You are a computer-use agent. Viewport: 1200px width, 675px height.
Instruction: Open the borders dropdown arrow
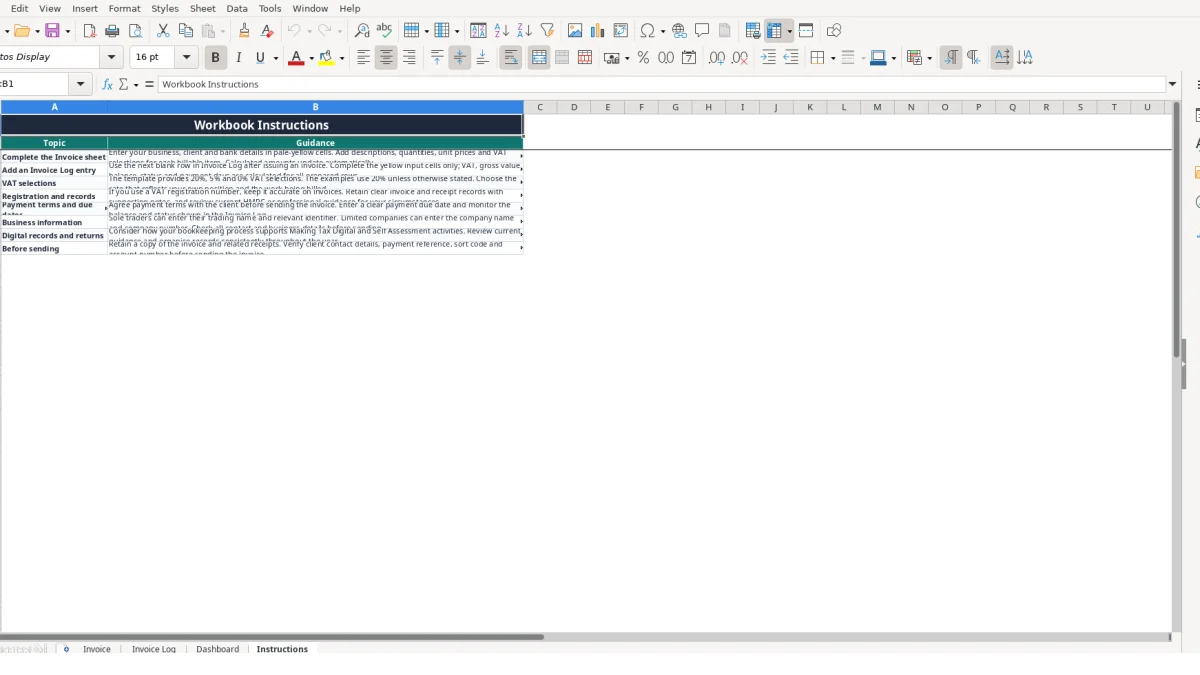(832, 58)
